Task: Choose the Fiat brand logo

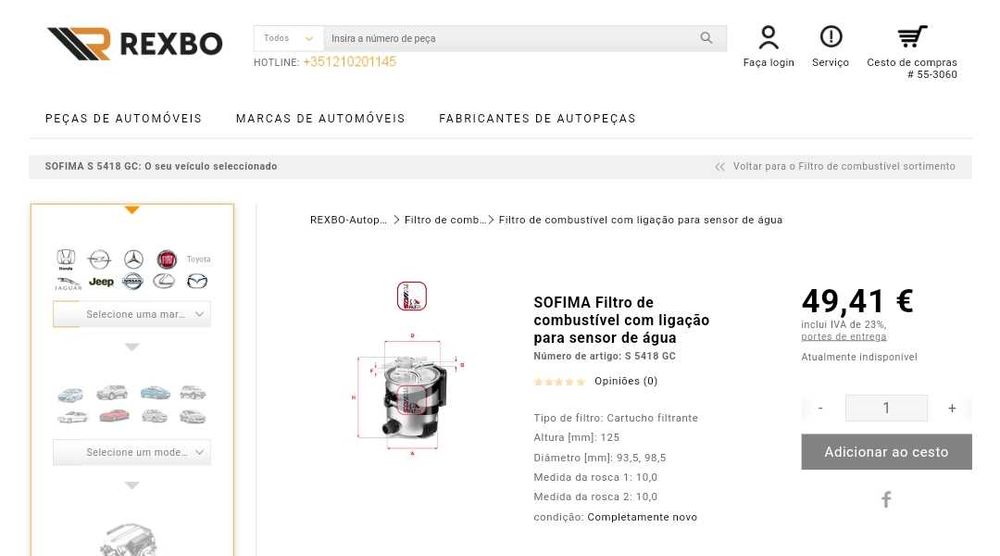Action: [x=166, y=259]
